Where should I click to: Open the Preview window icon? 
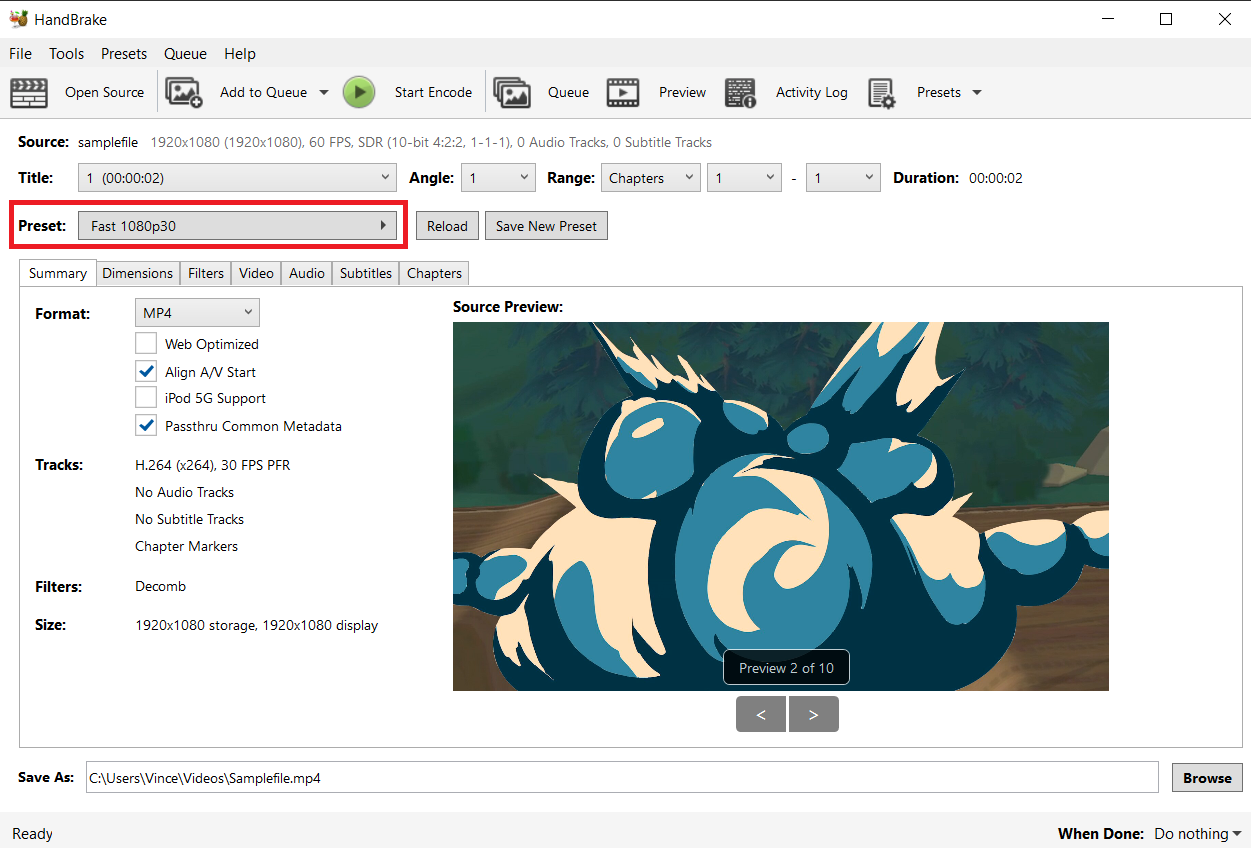pos(623,92)
